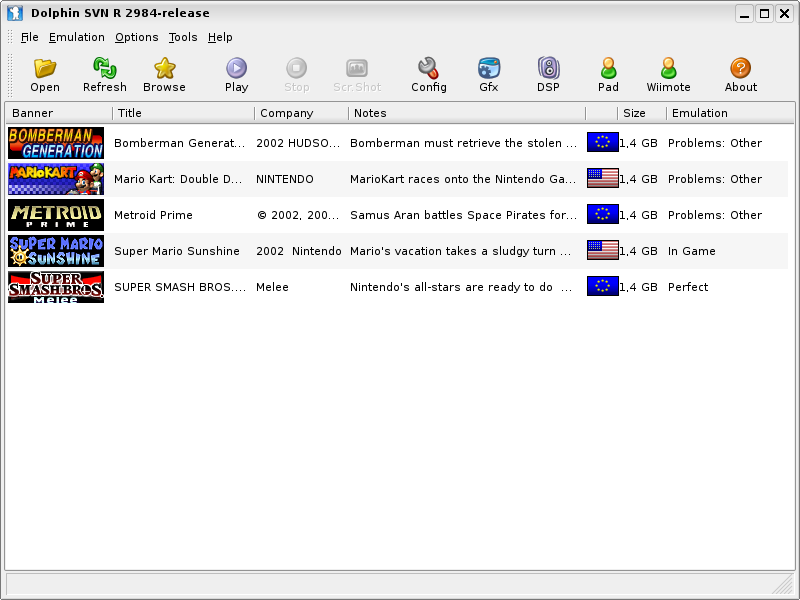Sort by the Company column header
This screenshot has height=600, width=800.
pos(302,113)
